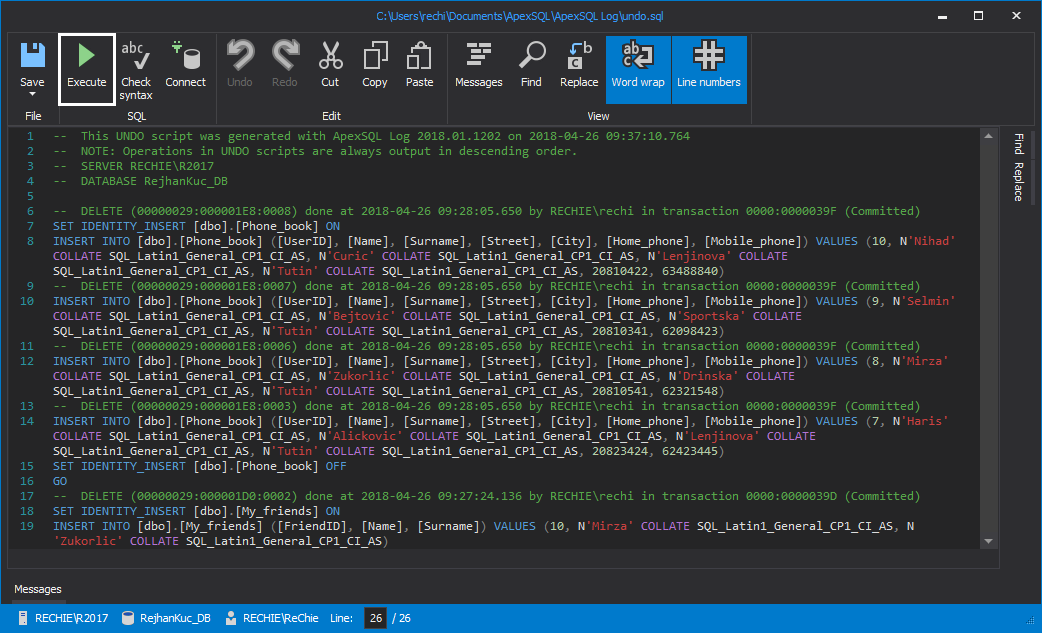Click the Connect database icon
The width and height of the screenshot is (1042, 633).
pos(185,58)
